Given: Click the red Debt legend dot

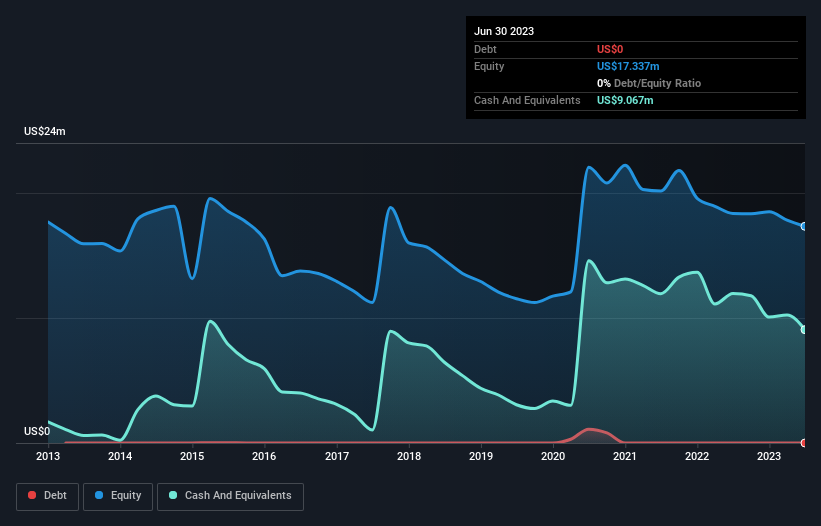Looking at the screenshot, I should [x=32, y=495].
